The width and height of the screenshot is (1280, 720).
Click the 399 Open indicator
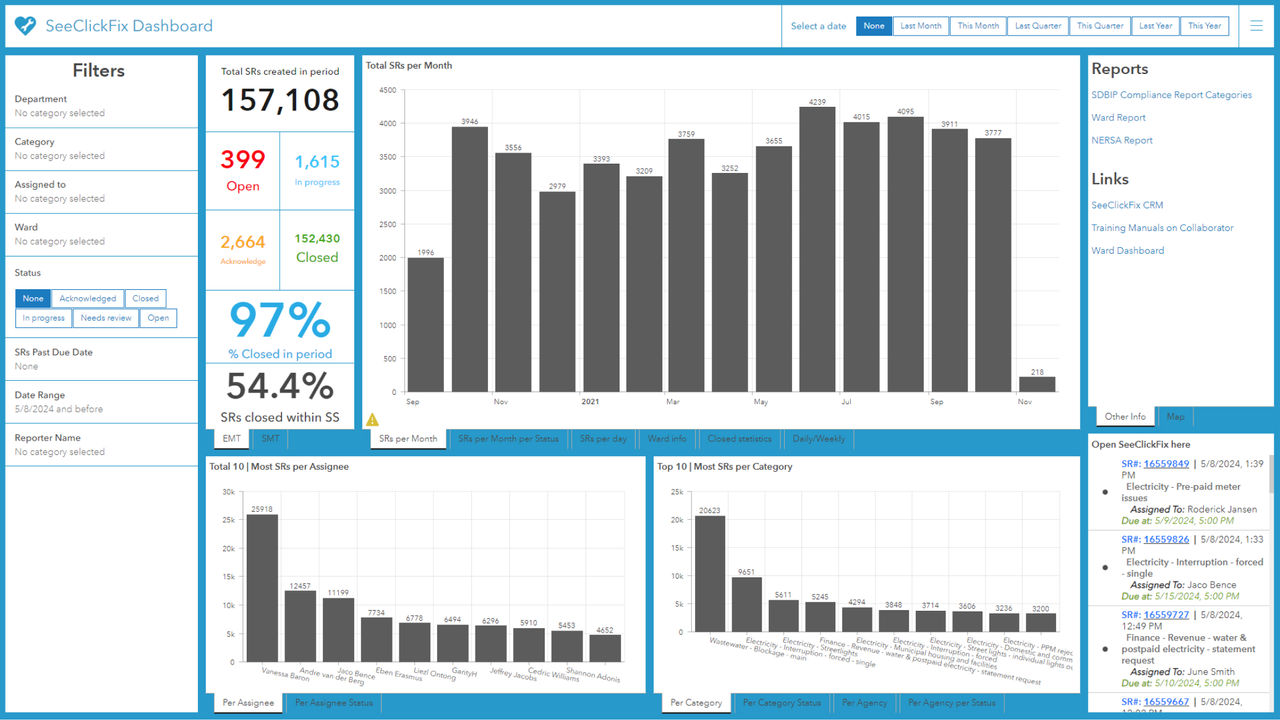(243, 170)
